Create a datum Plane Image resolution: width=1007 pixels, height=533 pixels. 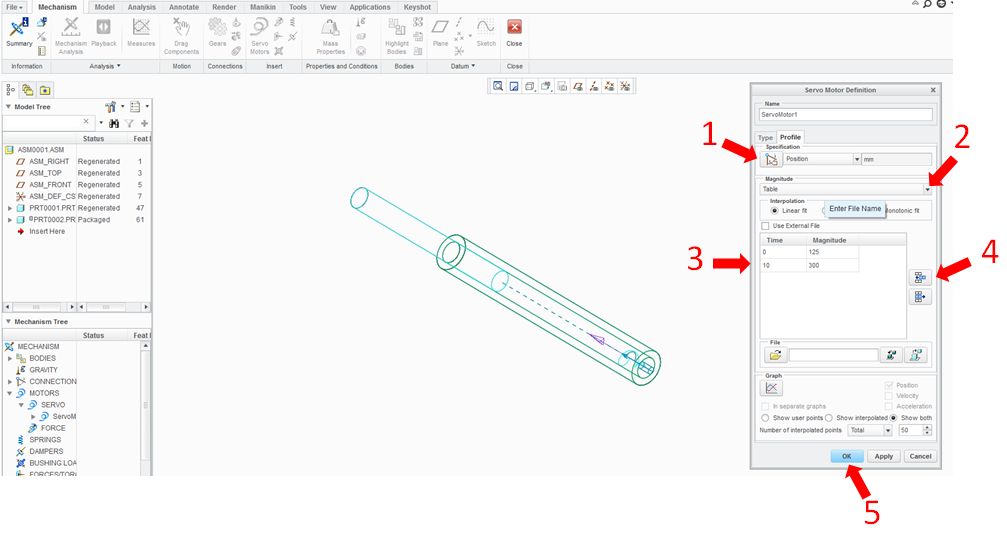440,32
